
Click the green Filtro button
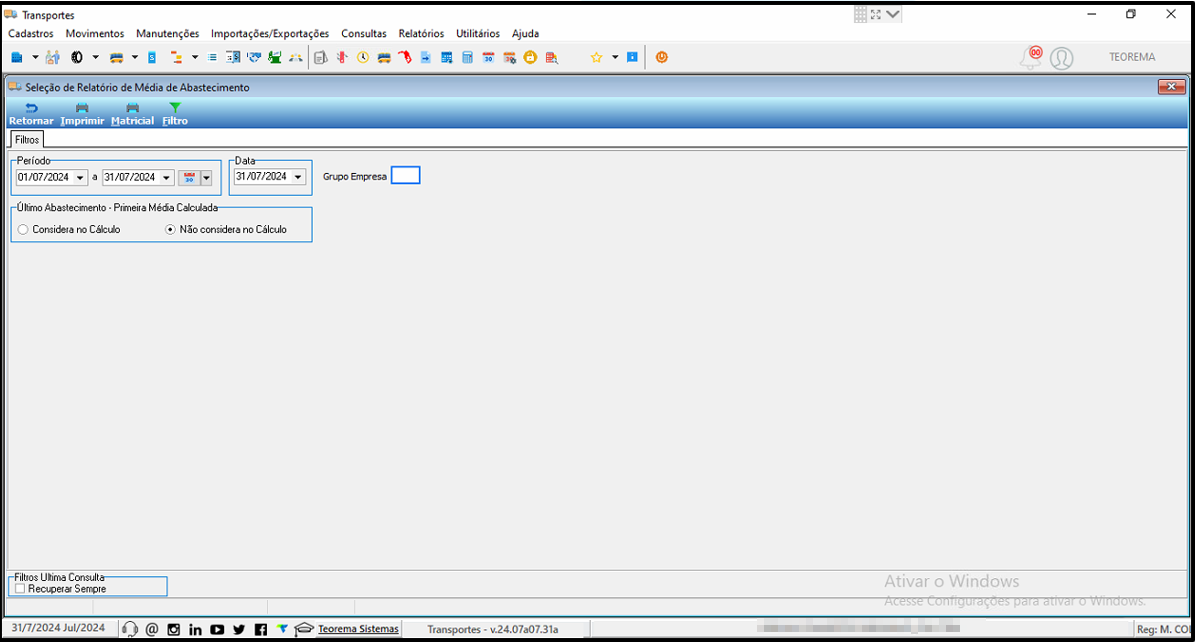pyautogui.click(x=175, y=114)
